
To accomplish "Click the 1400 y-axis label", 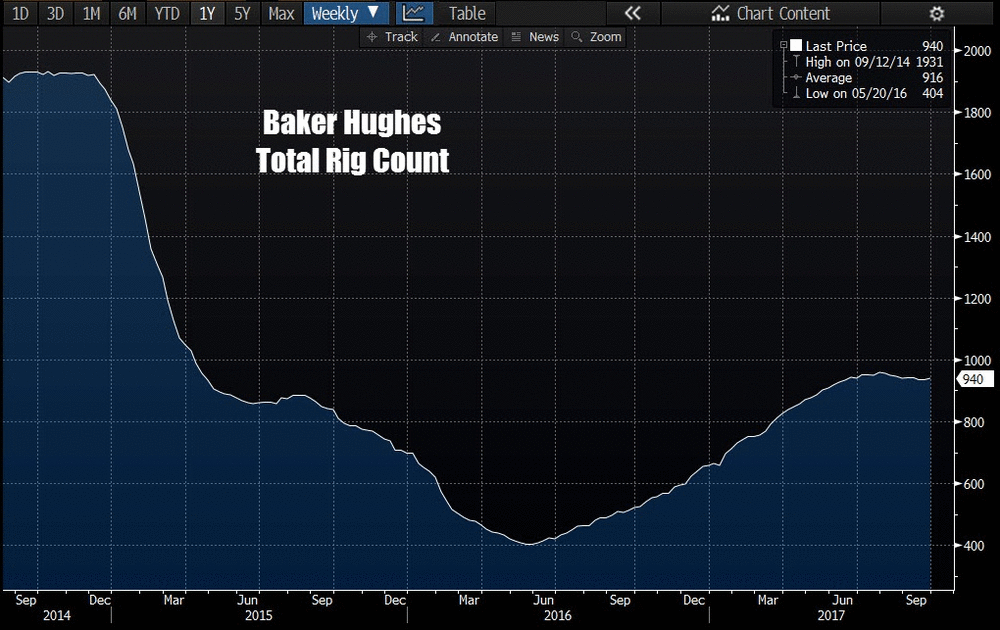I will tap(977, 237).
